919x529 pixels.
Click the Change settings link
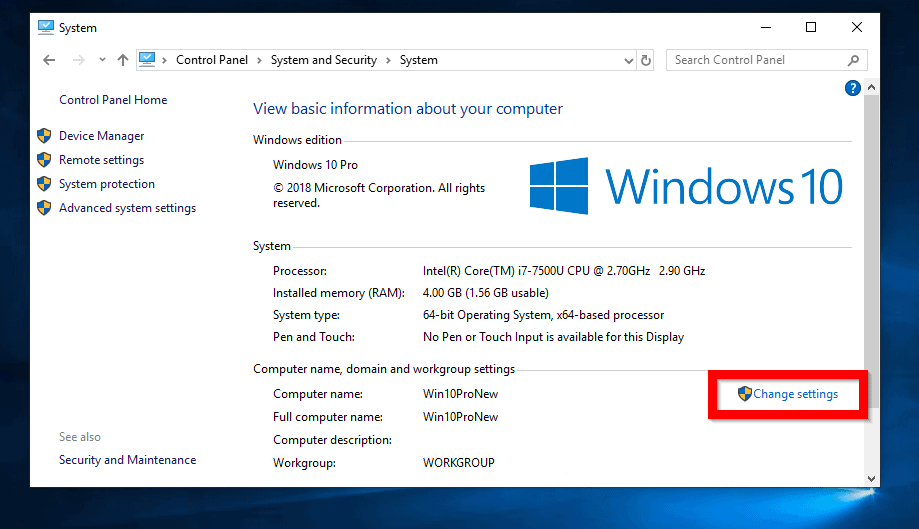coord(795,394)
